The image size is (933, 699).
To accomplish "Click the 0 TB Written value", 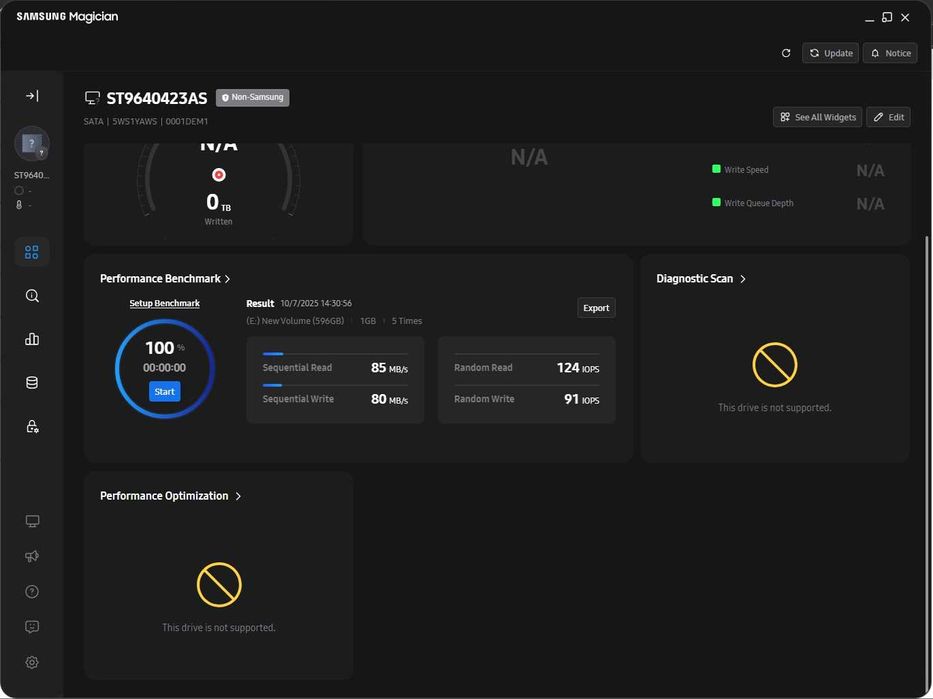I will pos(218,202).
